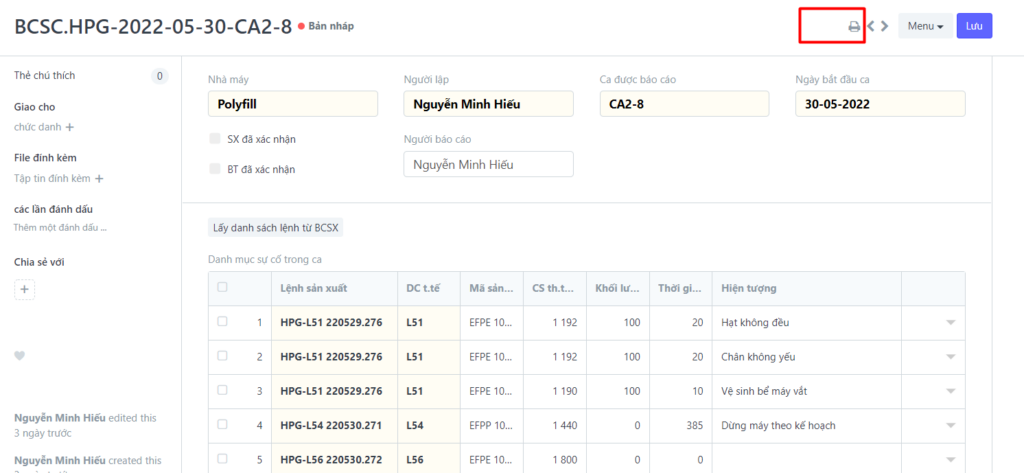Add attachment via plus icon
The image size is (1024, 473).
pyautogui.click(x=99, y=179)
